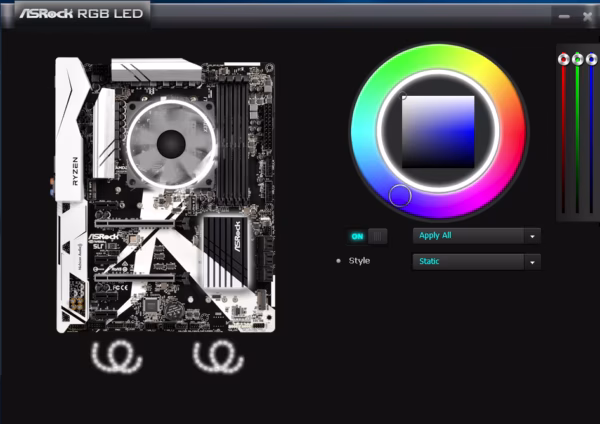600x424 pixels.
Task: Click the ASRock RGB LED title
Action: tap(81, 14)
